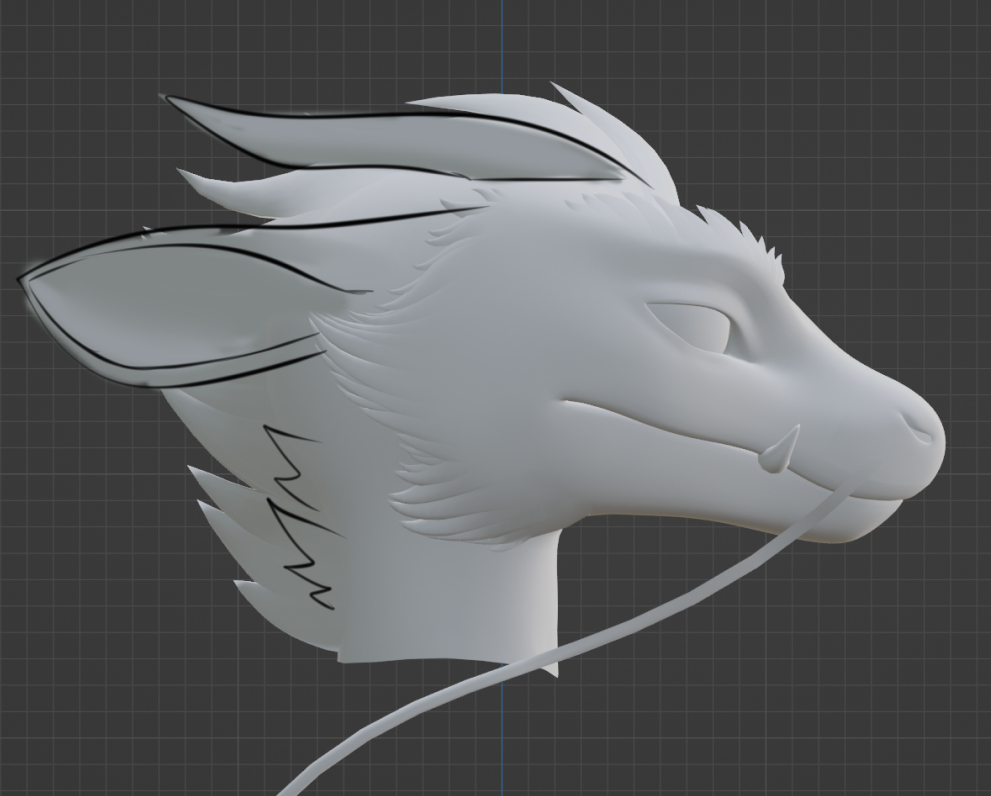Select the nostril on the snout tip

[919, 430]
